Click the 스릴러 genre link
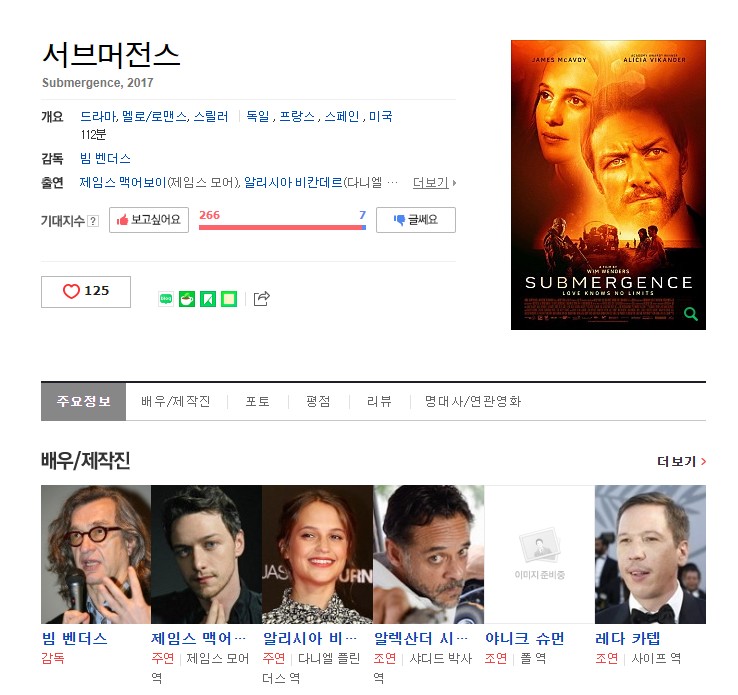The width and height of the screenshot is (738, 695). click(211, 116)
